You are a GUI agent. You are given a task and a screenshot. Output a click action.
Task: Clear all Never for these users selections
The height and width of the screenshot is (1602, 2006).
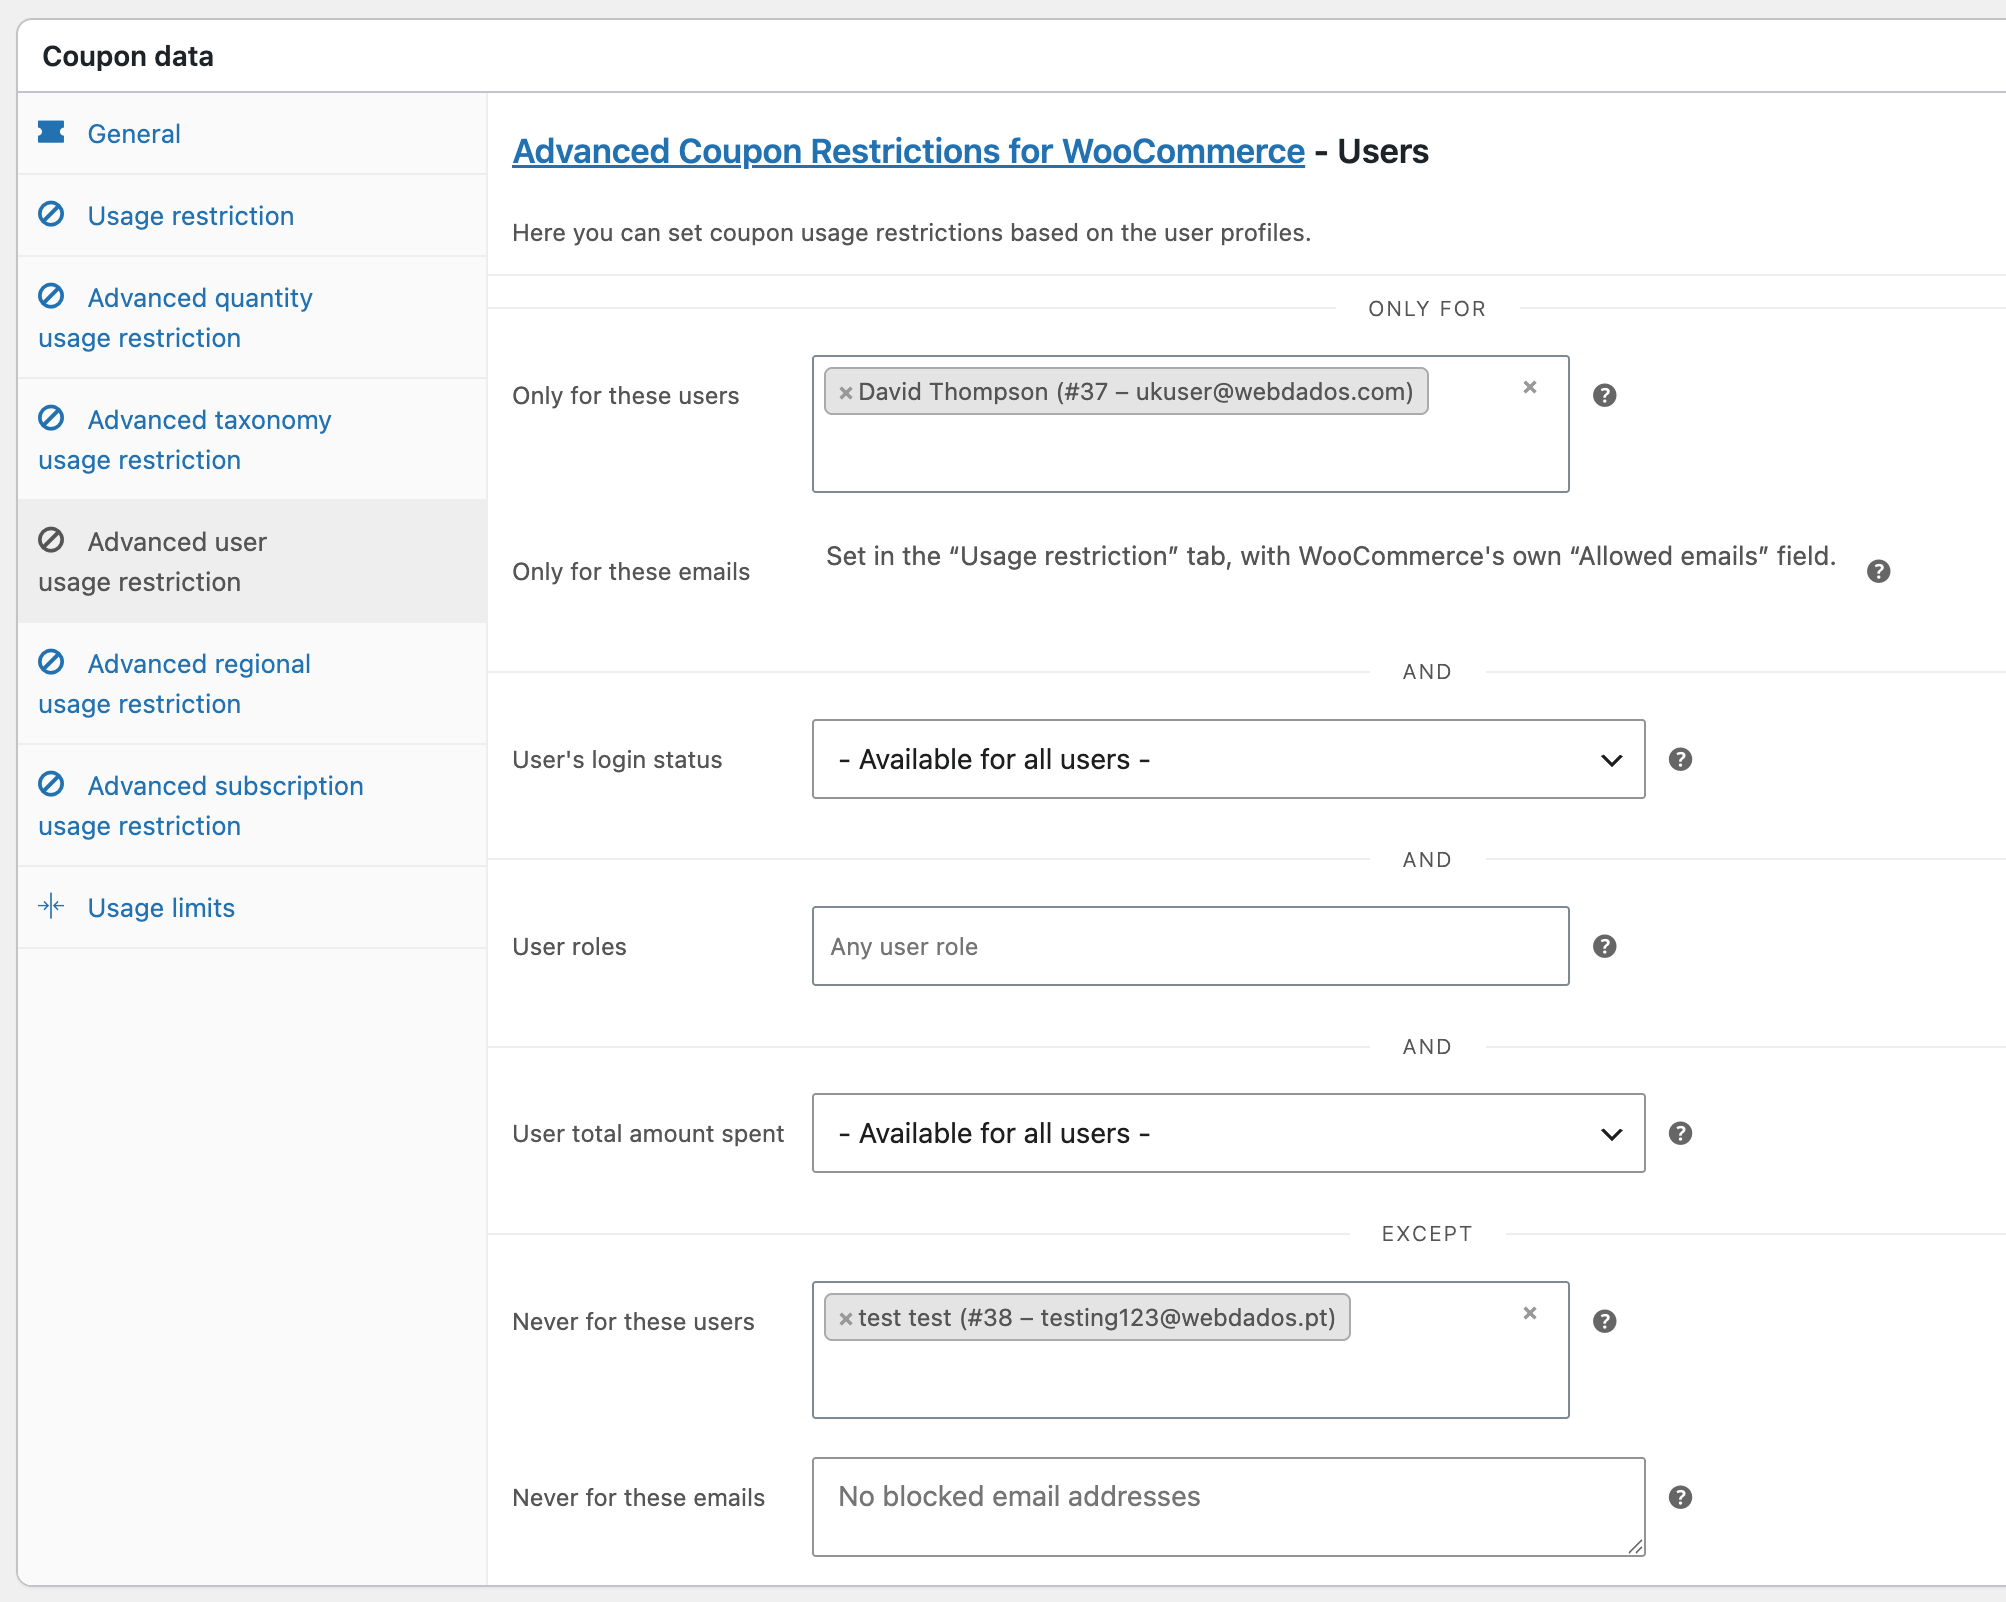1529,1313
